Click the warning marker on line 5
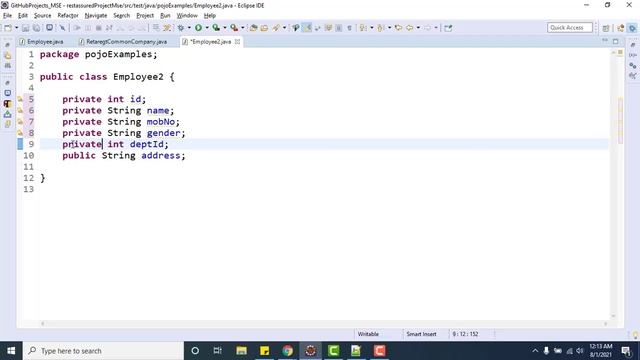This screenshot has height=360, width=640. tap(20, 99)
